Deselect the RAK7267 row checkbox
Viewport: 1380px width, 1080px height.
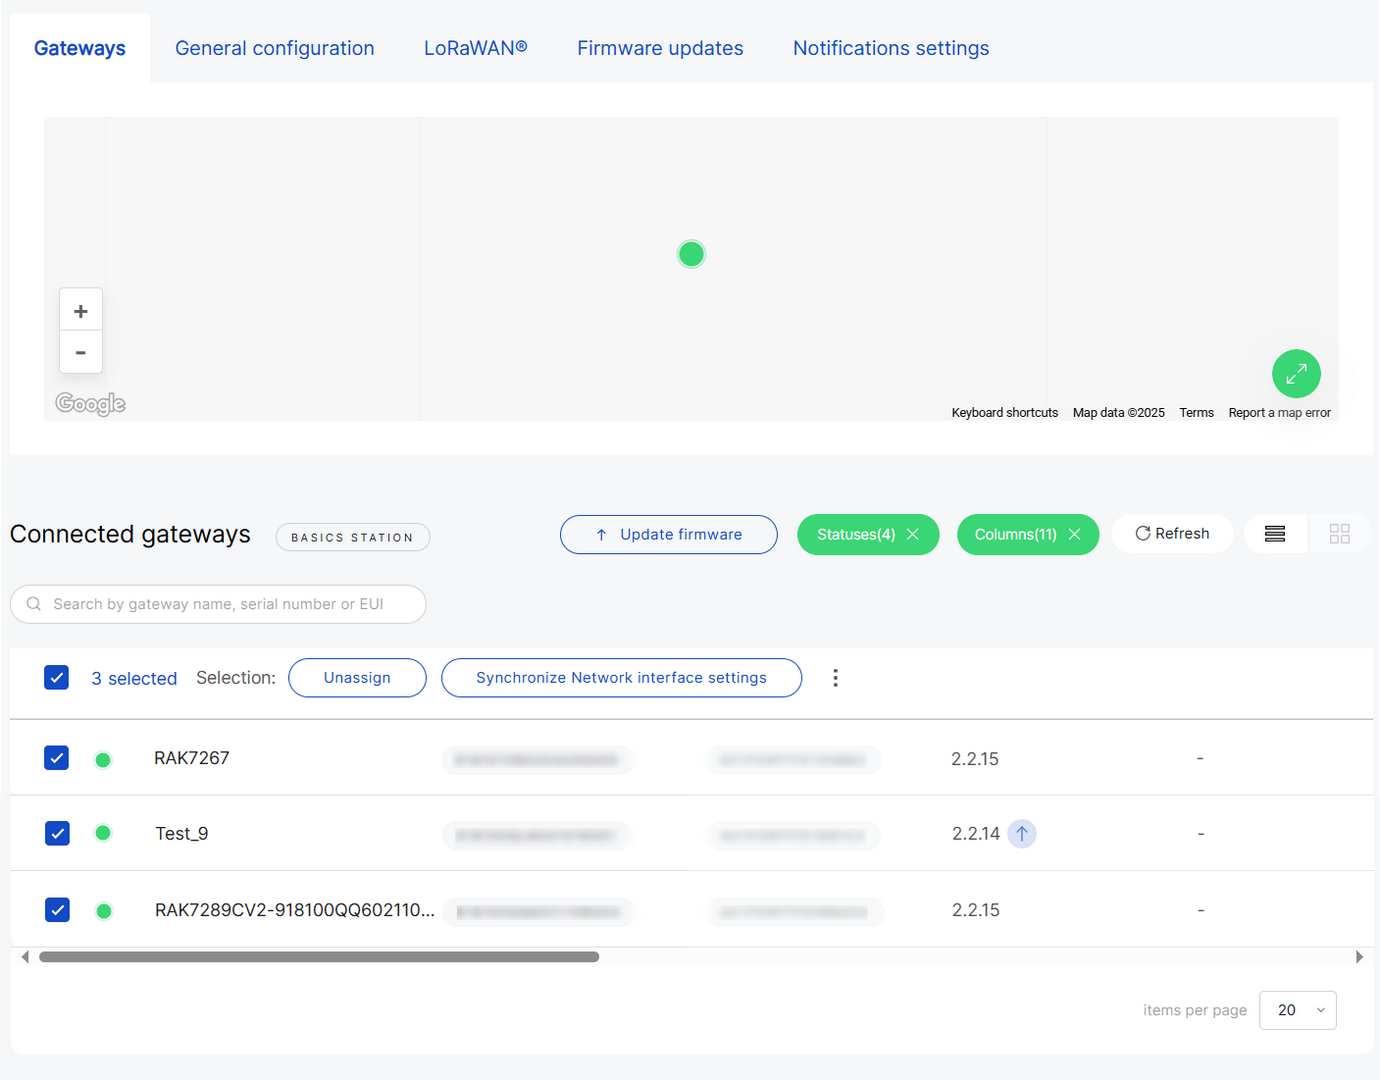tap(56, 758)
